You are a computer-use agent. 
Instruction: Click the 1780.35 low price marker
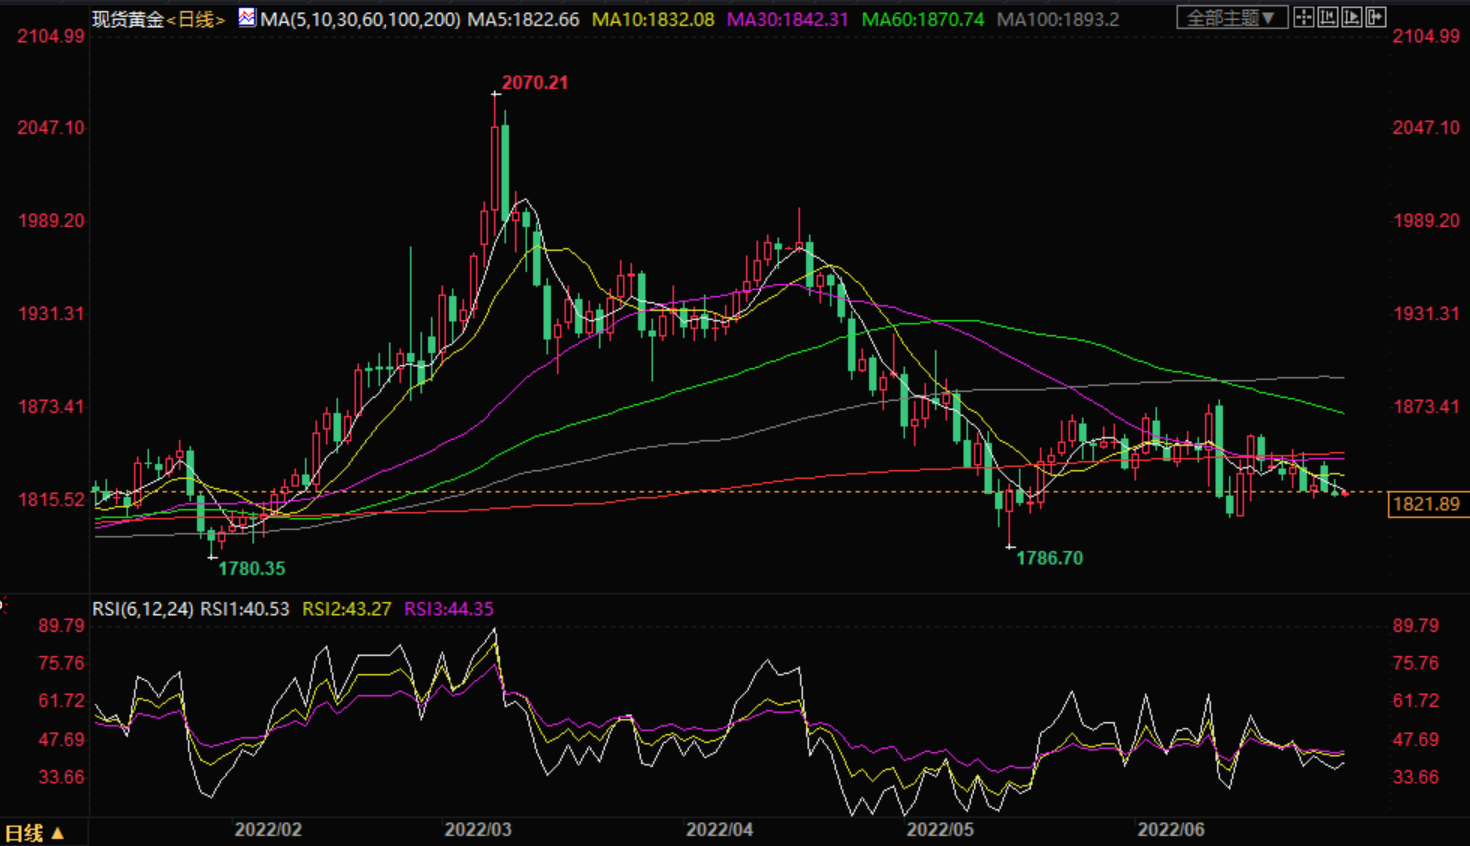(x=252, y=569)
